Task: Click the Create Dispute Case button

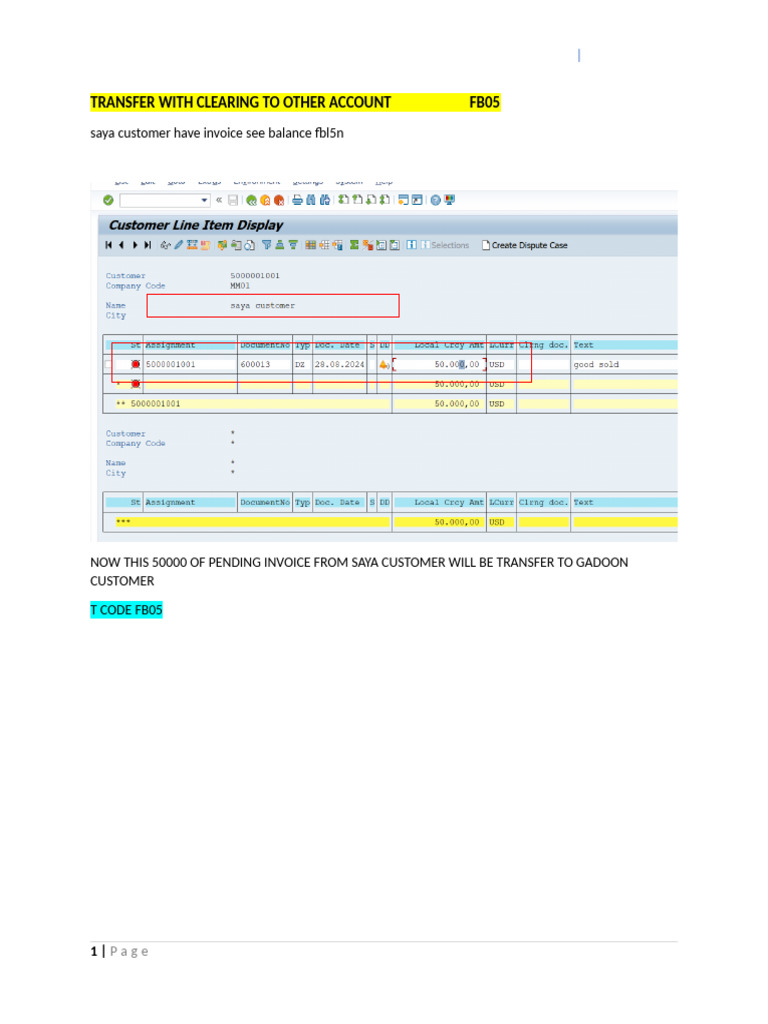Action: 525,245
